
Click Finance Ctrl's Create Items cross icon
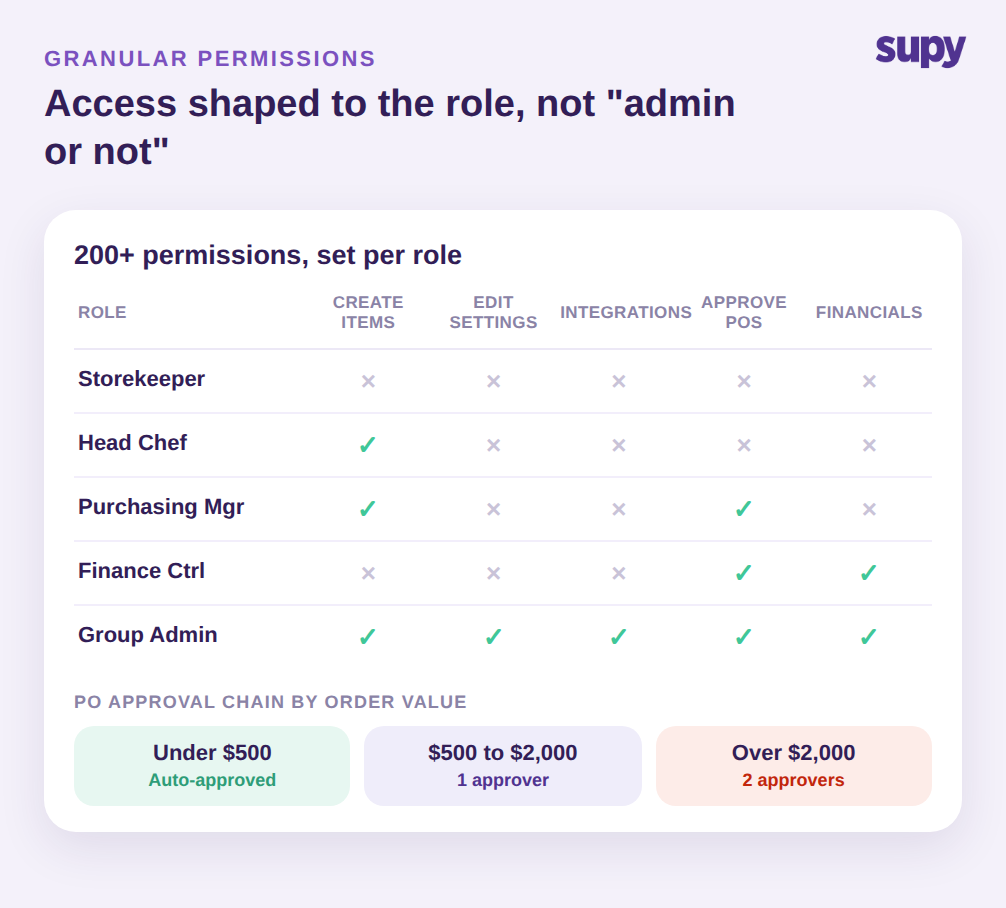point(368,572)
